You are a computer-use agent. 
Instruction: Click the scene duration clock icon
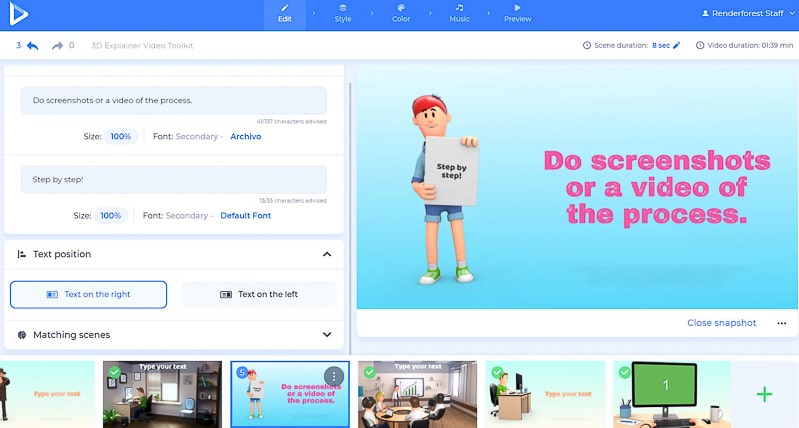pyautogui.click(x=587, y=45)
